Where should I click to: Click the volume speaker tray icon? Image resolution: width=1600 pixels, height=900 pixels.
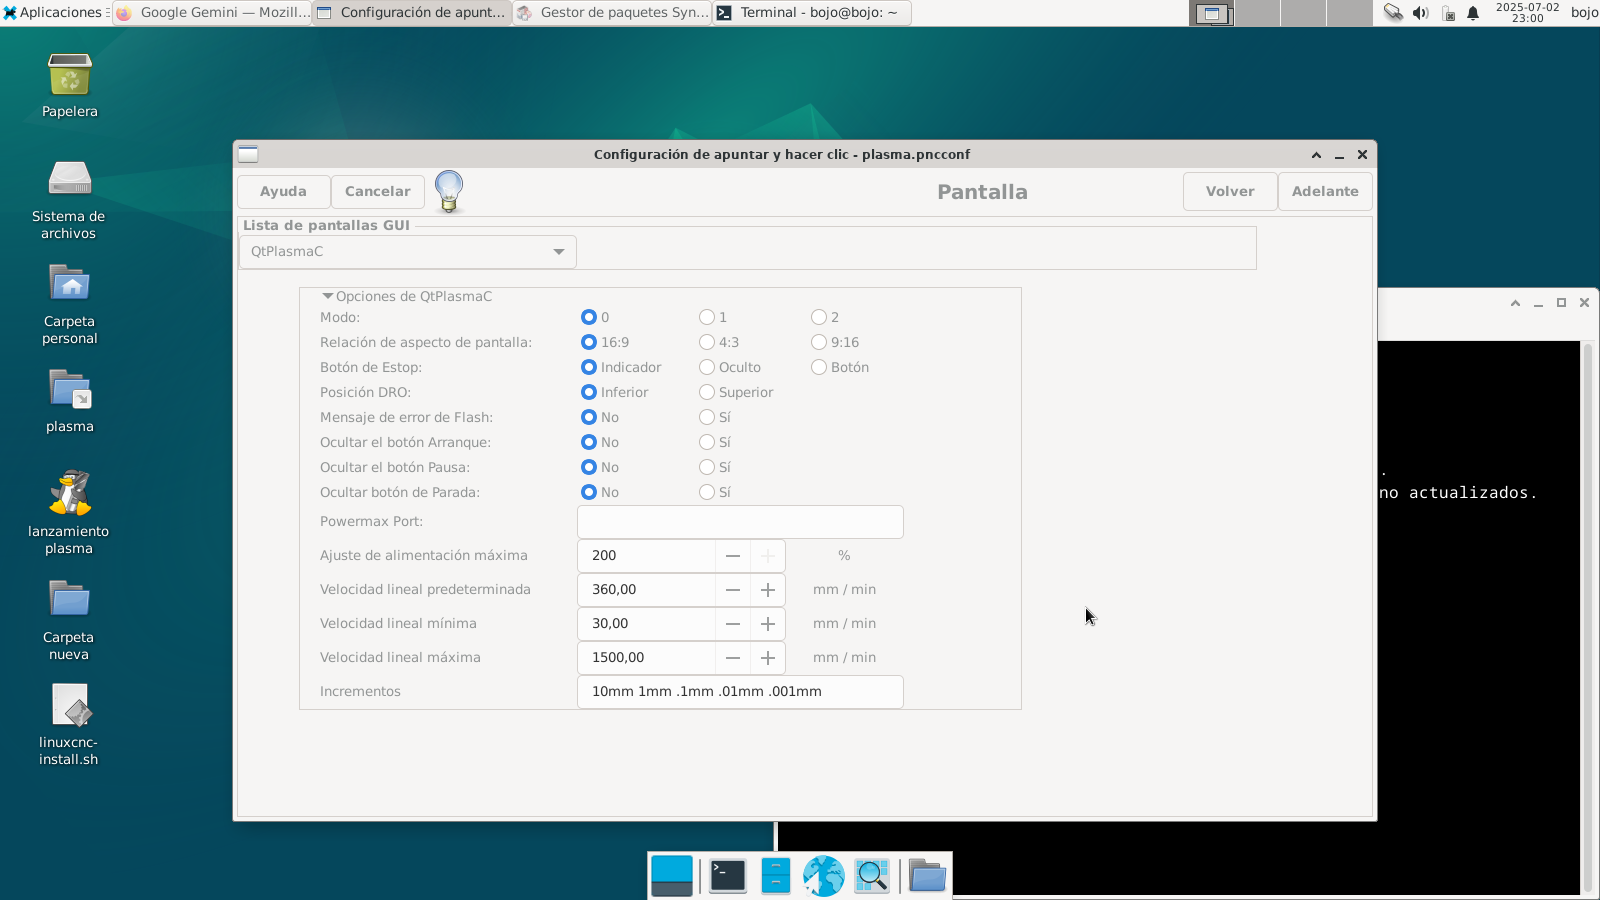pos(1420,13)
